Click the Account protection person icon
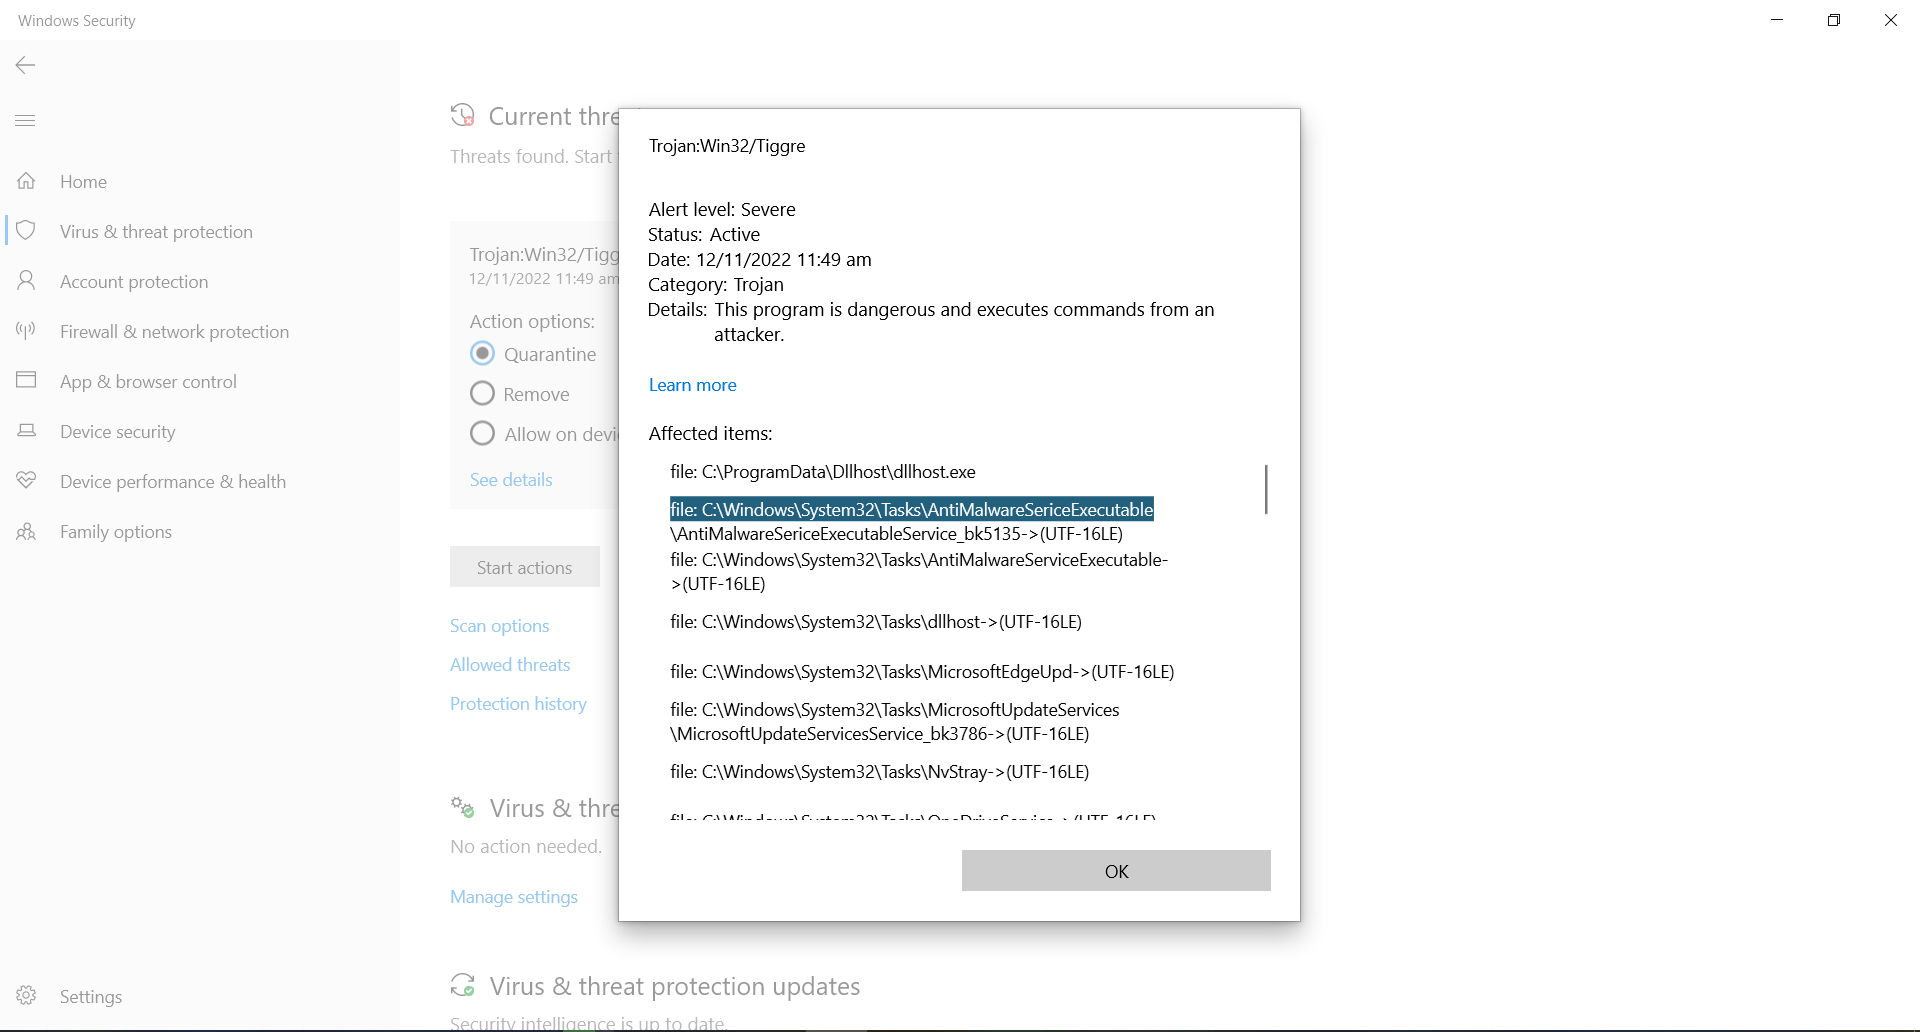This screenshot has height=1032, width=1920. (x=26, y=281)
